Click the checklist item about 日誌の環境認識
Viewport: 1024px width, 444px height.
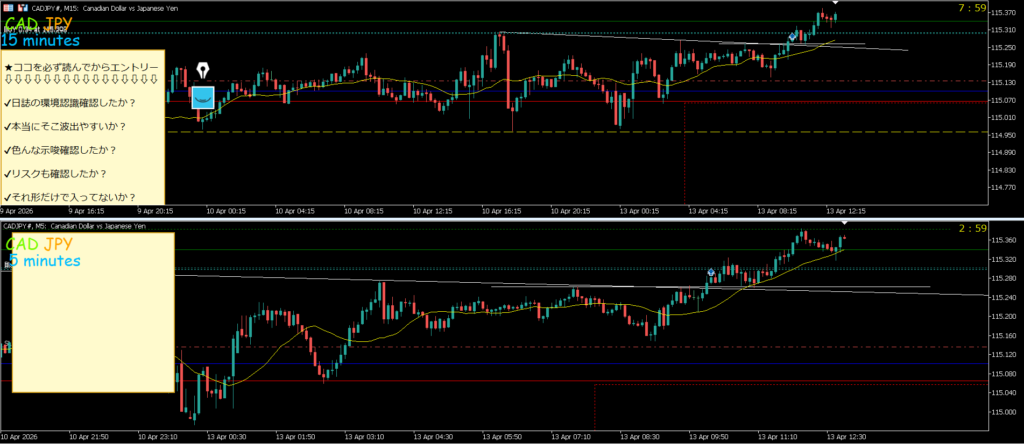pos(70,102)
